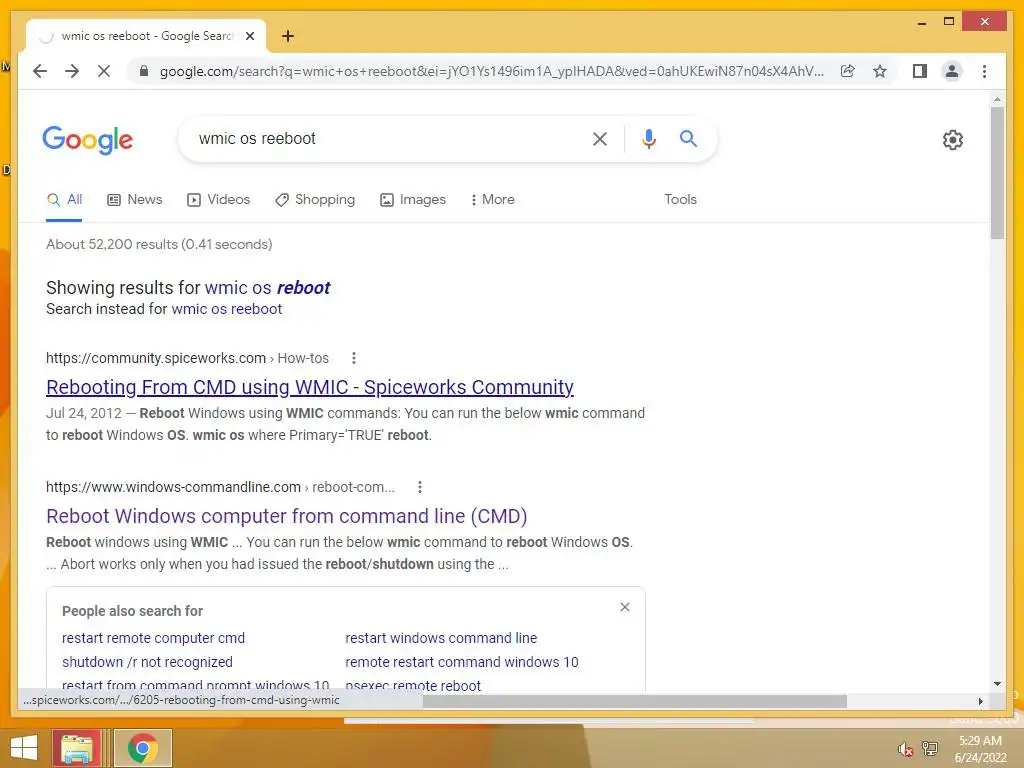The width and height of the screenshot is (1024, 768).
Task: Open the muted volume tray icon
Action: pos(905,748)
